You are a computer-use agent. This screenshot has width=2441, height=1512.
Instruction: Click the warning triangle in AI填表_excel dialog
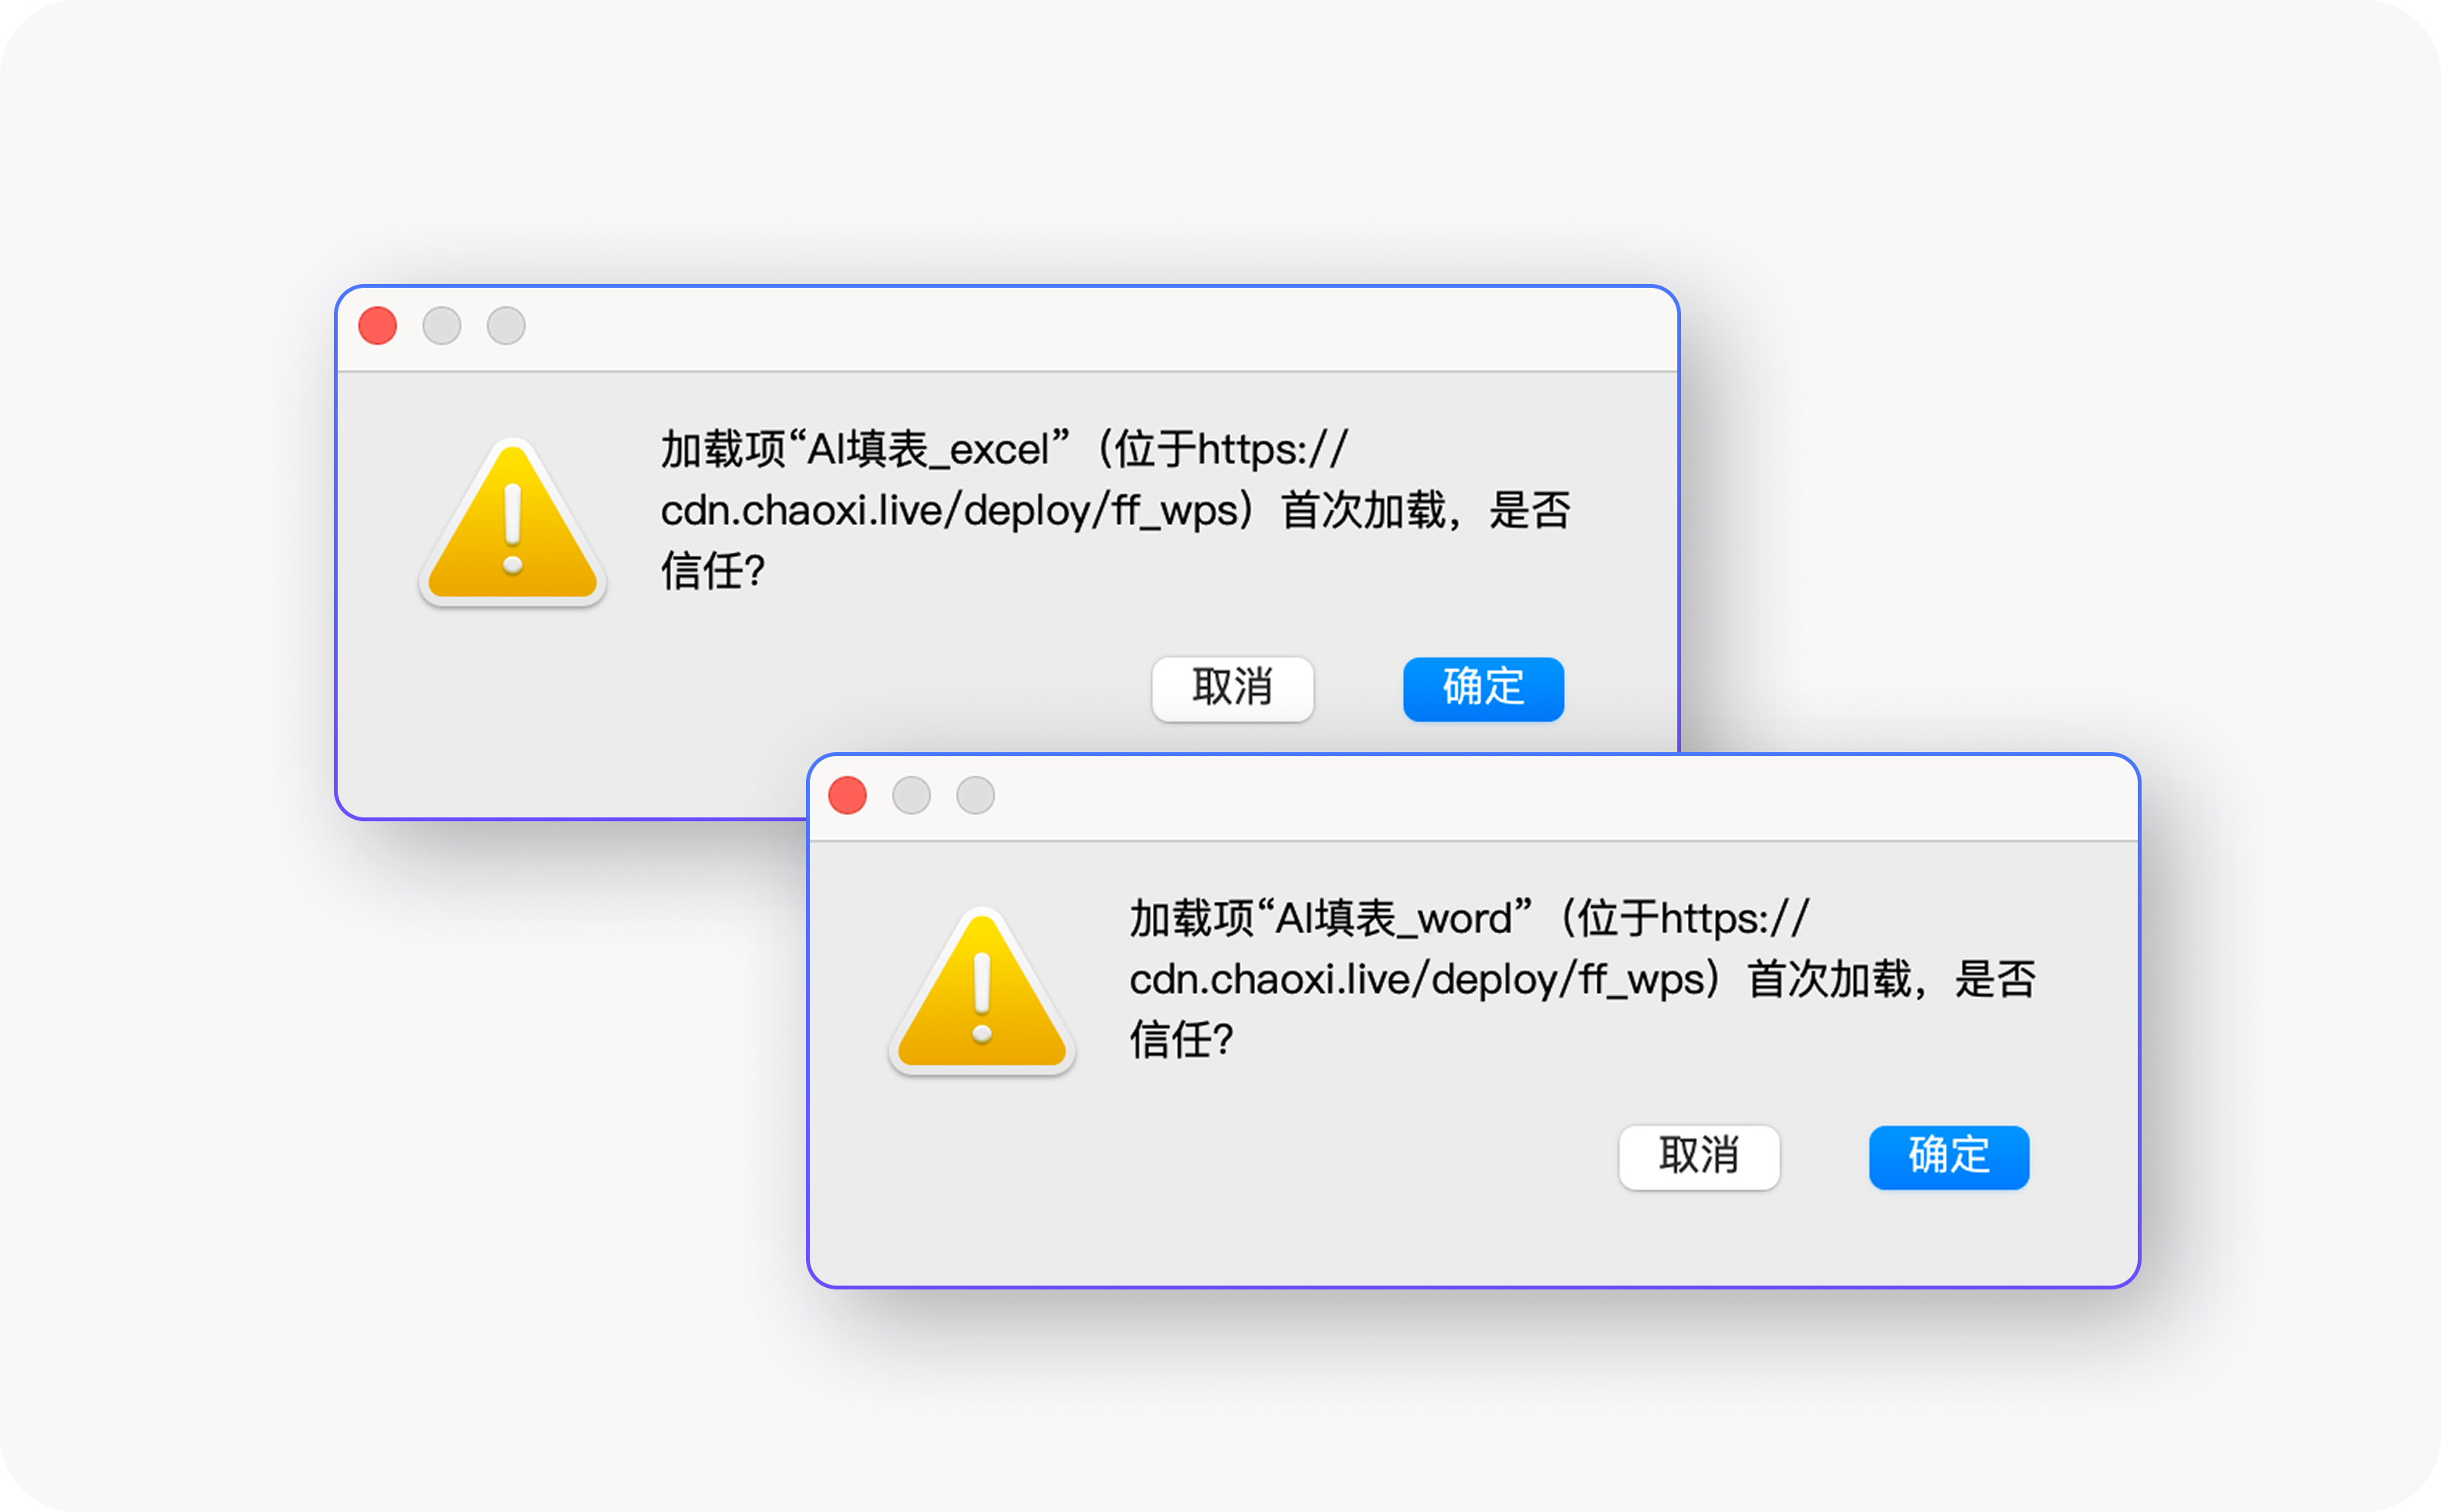point(512,522)
